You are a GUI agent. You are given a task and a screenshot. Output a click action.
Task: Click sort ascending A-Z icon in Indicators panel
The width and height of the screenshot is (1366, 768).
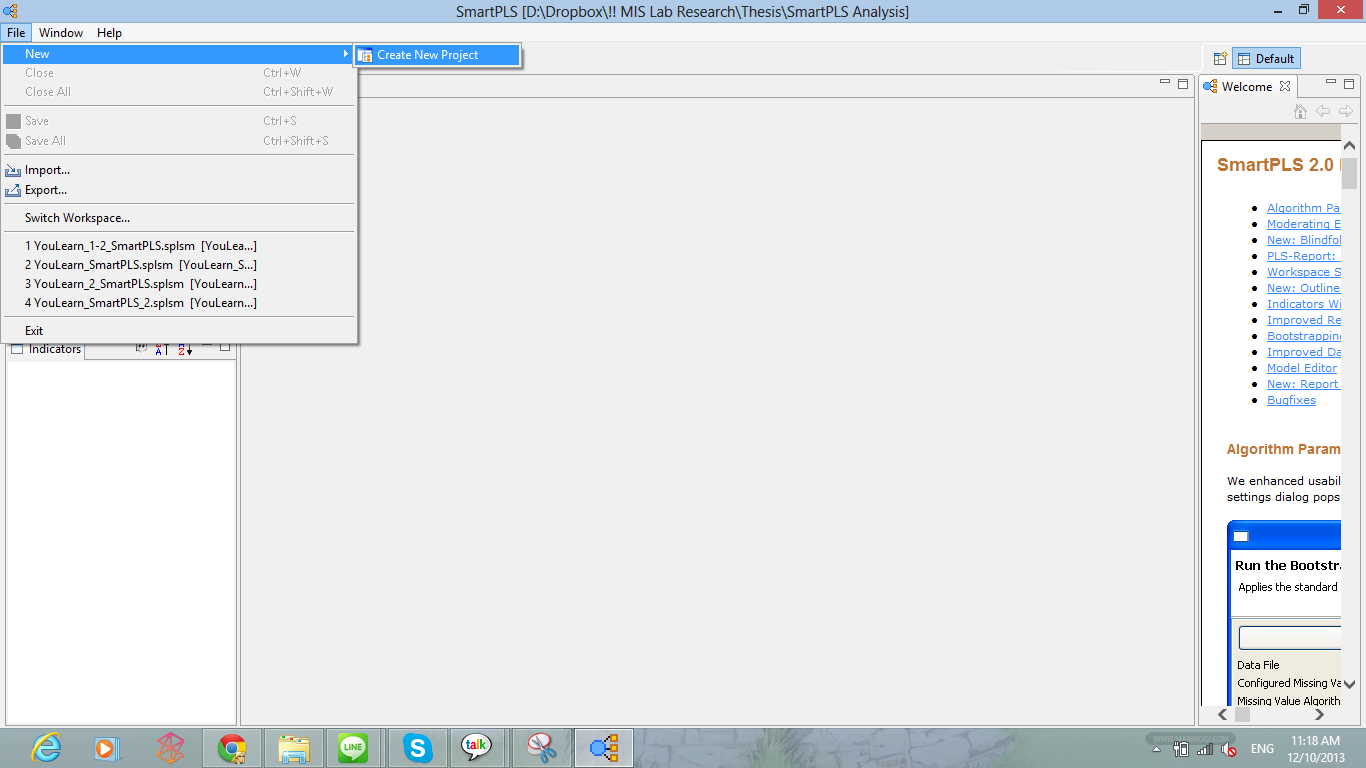coord(161,349)
